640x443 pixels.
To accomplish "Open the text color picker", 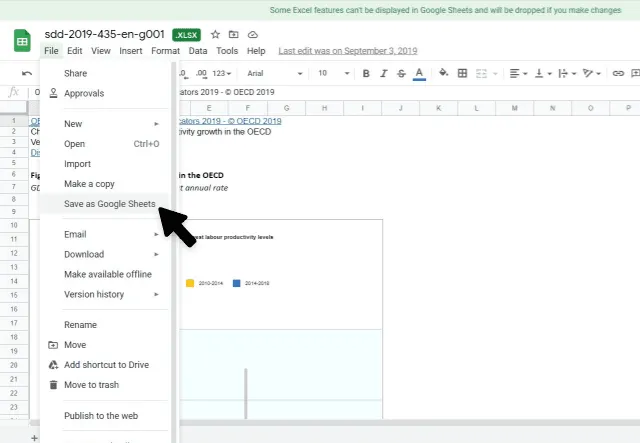I will [419, 74].
